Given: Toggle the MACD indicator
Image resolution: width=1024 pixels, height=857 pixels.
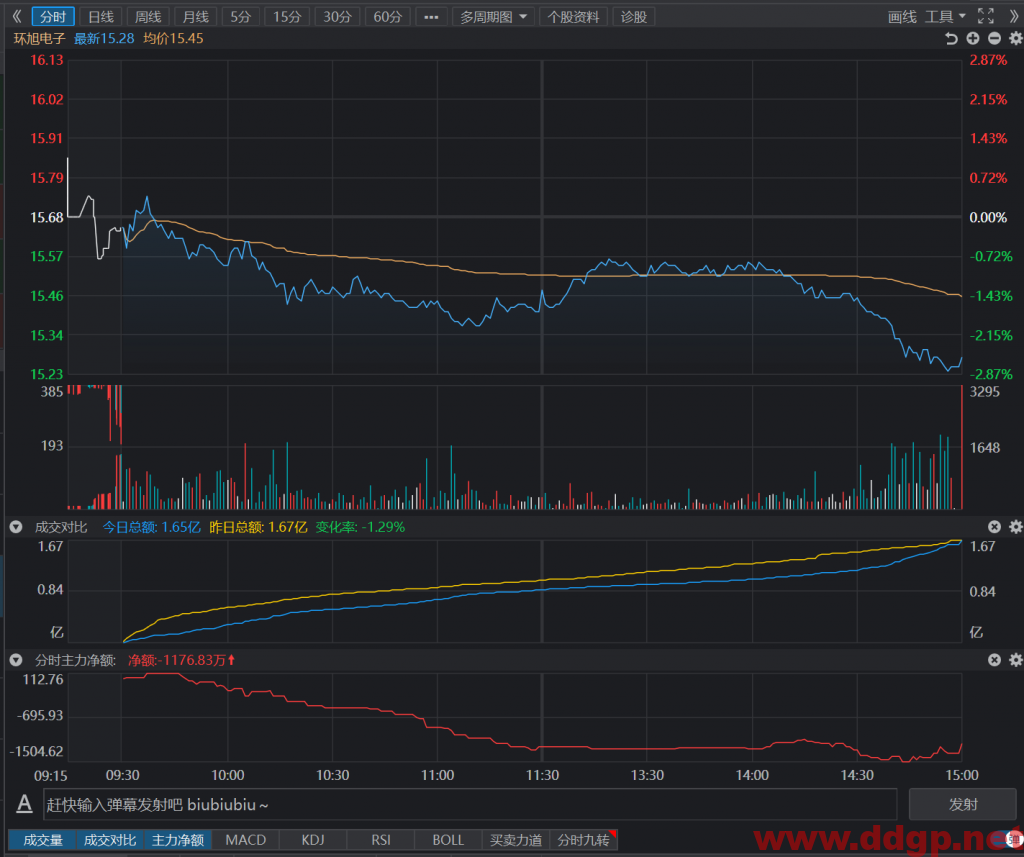Looking at the screenshot, I should pos(246,839).
